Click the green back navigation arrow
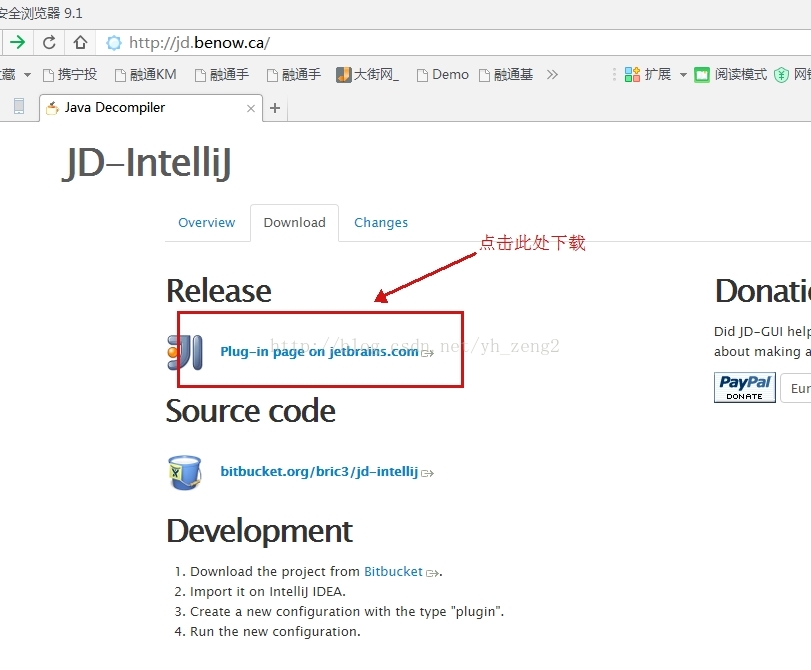This screenshot has width=811, height=670. (x=20, y=42)
